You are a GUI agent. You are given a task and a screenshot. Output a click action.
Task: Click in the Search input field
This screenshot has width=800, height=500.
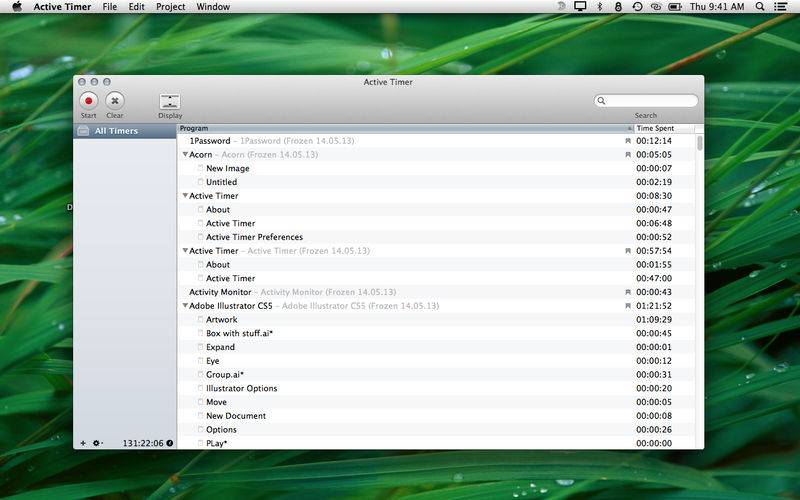[x=646, y=101]
